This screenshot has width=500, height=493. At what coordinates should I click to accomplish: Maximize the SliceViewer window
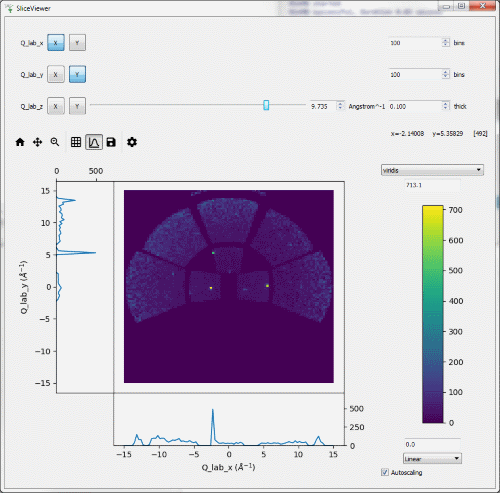click(462, 6)
